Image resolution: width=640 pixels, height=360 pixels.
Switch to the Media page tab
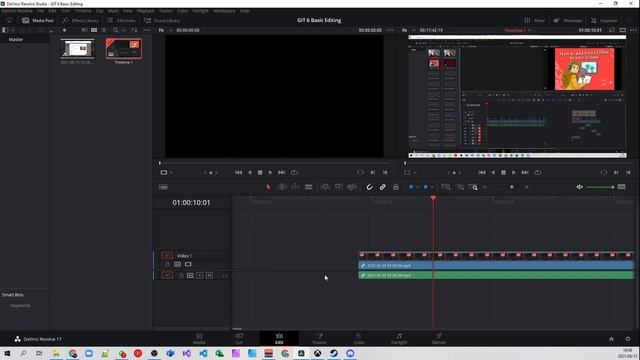199,339
